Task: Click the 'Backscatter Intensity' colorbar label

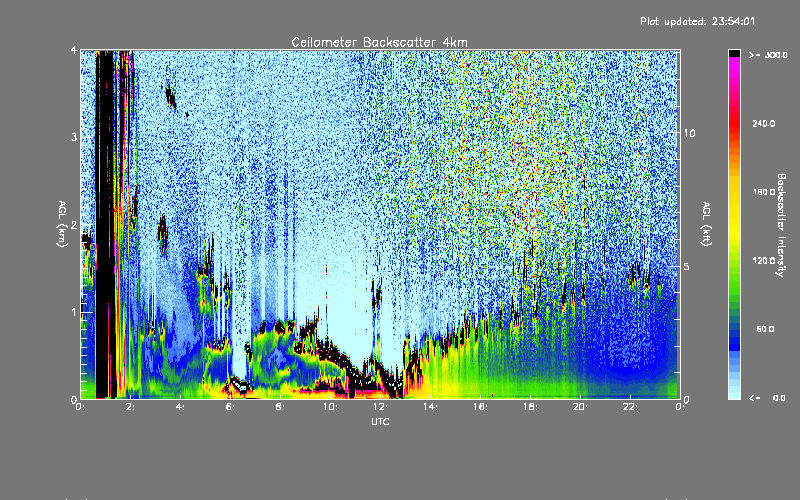Action: click(781, 225)
